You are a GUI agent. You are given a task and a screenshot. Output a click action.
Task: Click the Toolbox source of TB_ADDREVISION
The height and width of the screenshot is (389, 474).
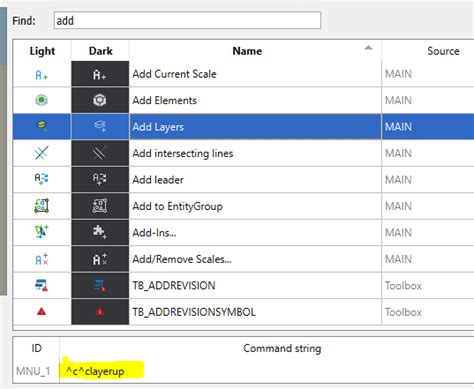pyautogui.click(x=403, y=286)
